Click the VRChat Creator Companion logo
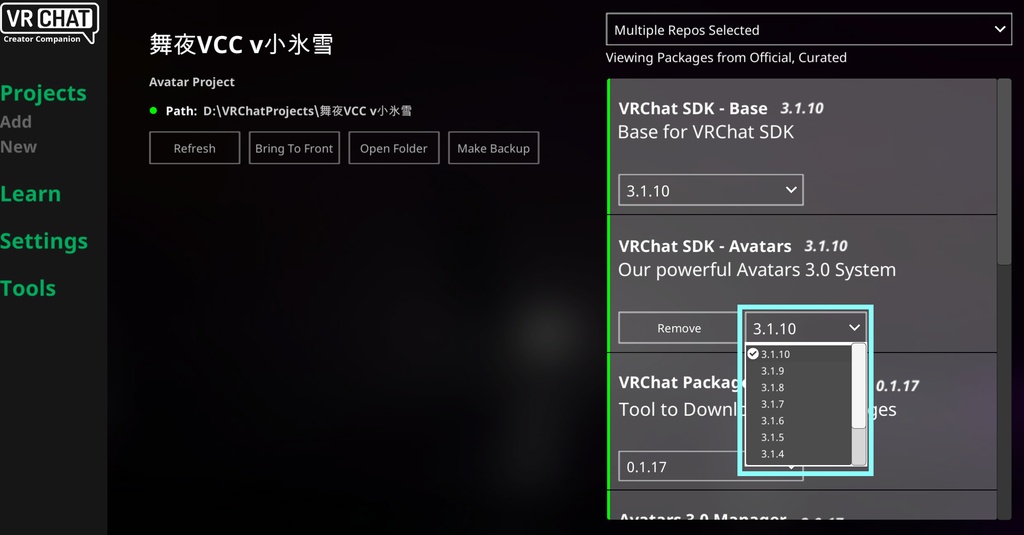The height and width of the screenshot is (535, 1024). (50, 24)
